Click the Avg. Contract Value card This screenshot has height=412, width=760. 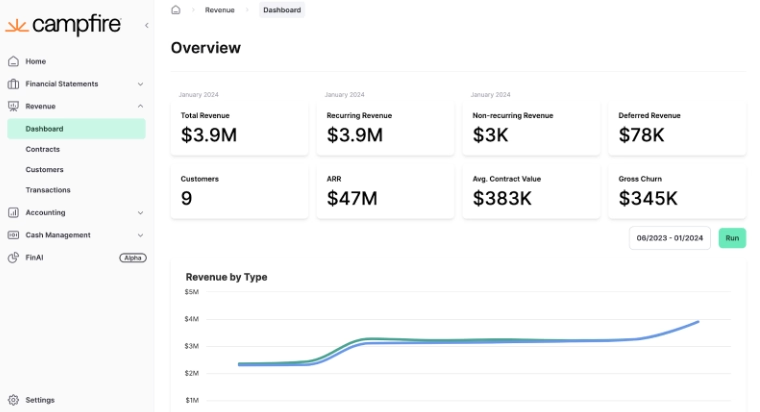[531, 191]
